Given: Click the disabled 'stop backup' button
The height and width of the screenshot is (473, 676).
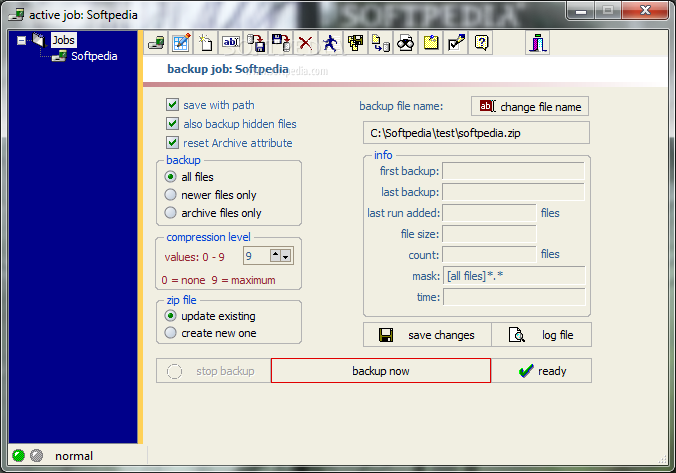Looking at the screenshot, I should coord(214,371).
